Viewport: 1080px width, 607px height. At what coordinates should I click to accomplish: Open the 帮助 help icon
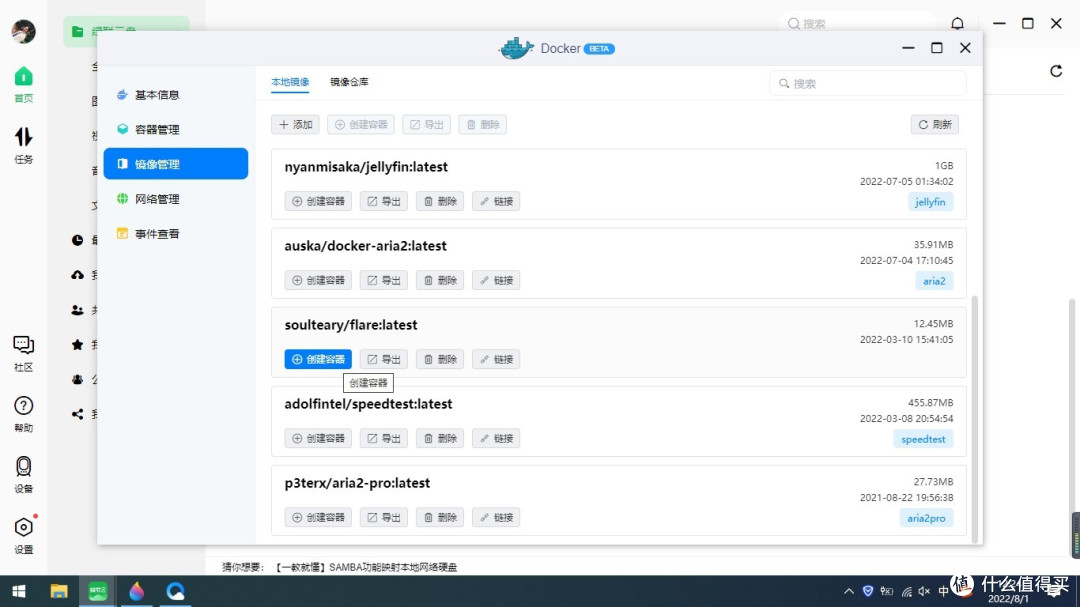(x=23, y=405)
